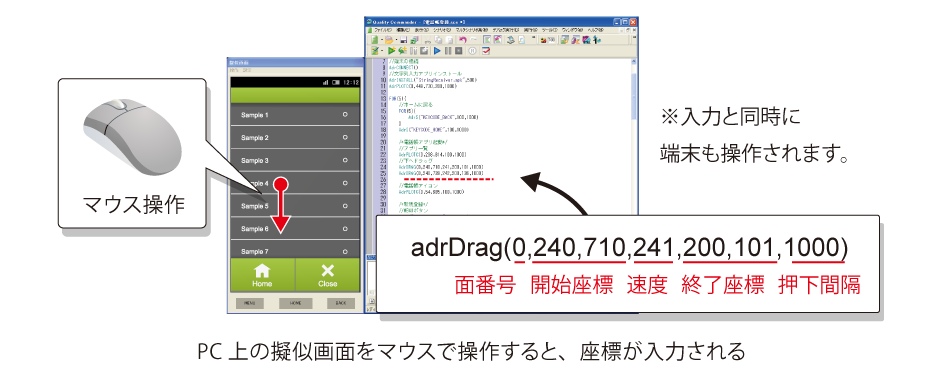Open the last menu bar item (Help)

pos(595,30)
